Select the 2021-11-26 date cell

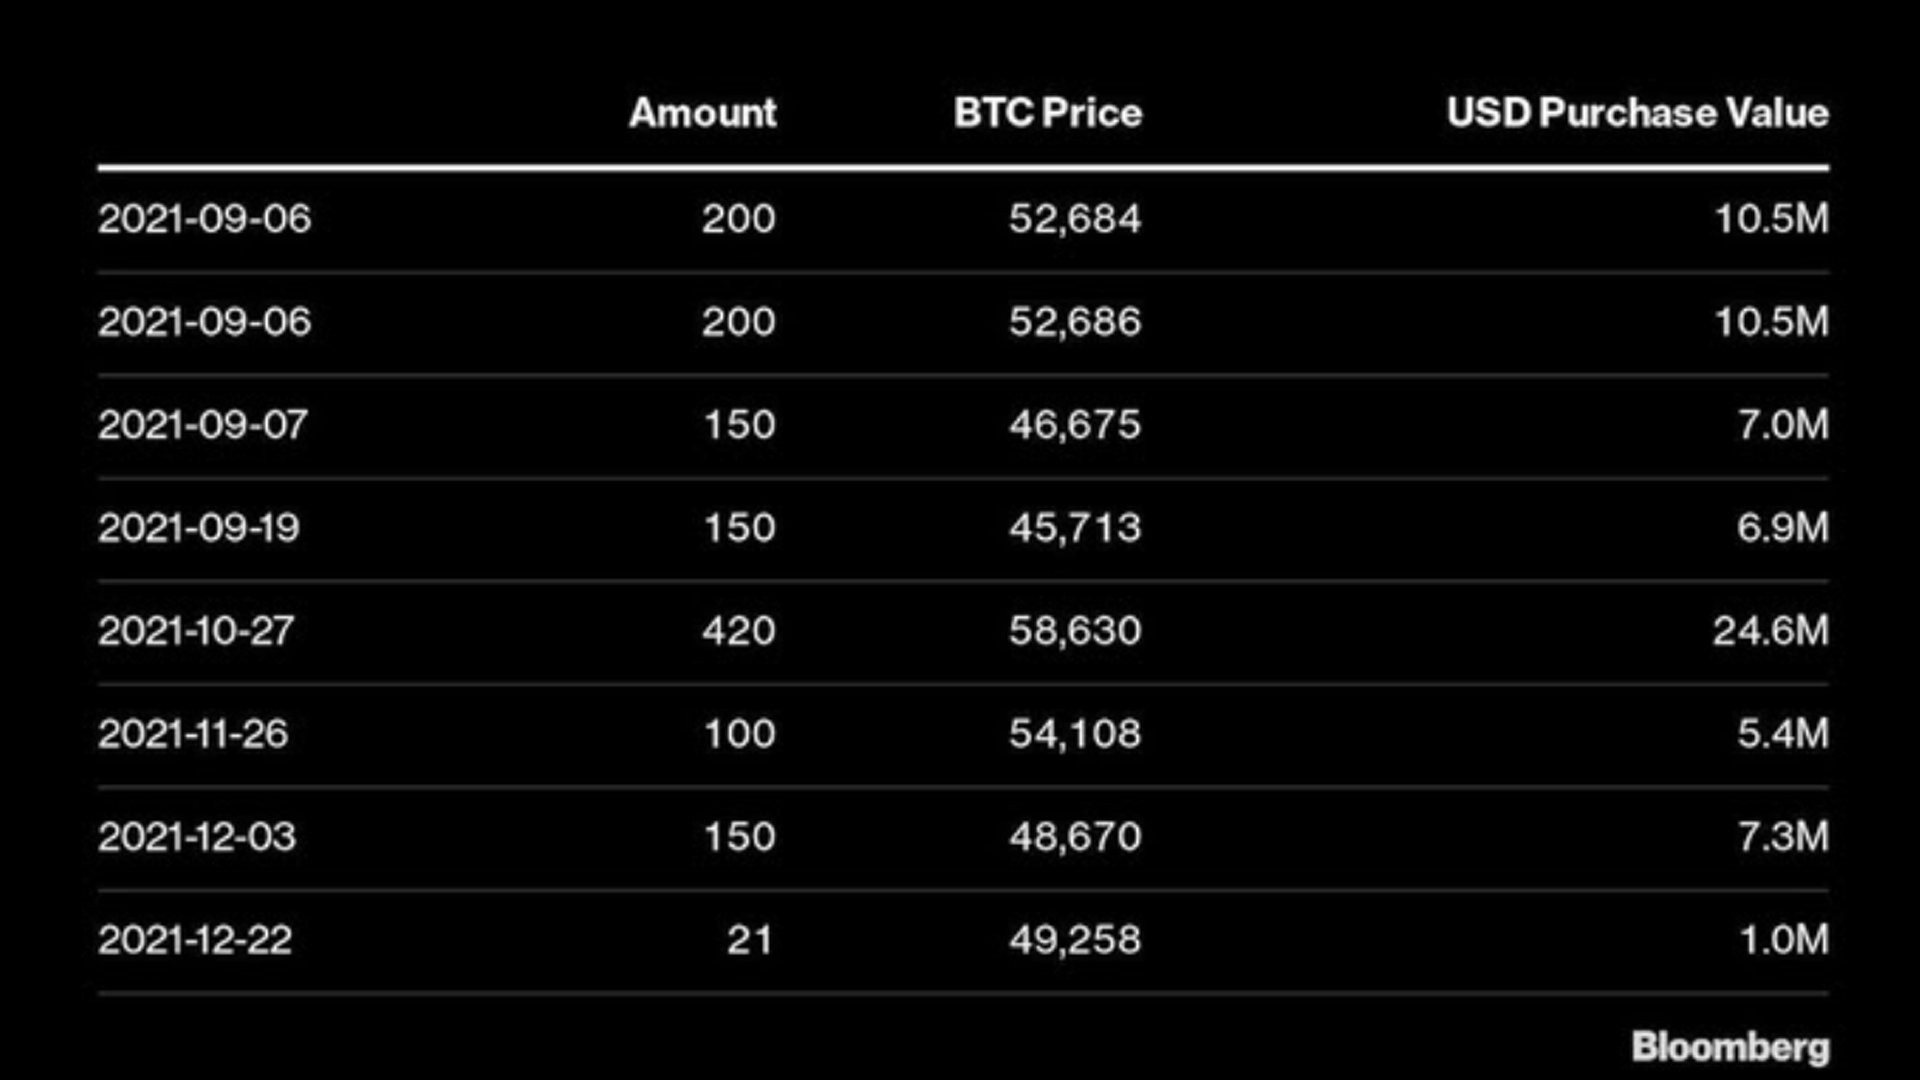pos(193,734)
